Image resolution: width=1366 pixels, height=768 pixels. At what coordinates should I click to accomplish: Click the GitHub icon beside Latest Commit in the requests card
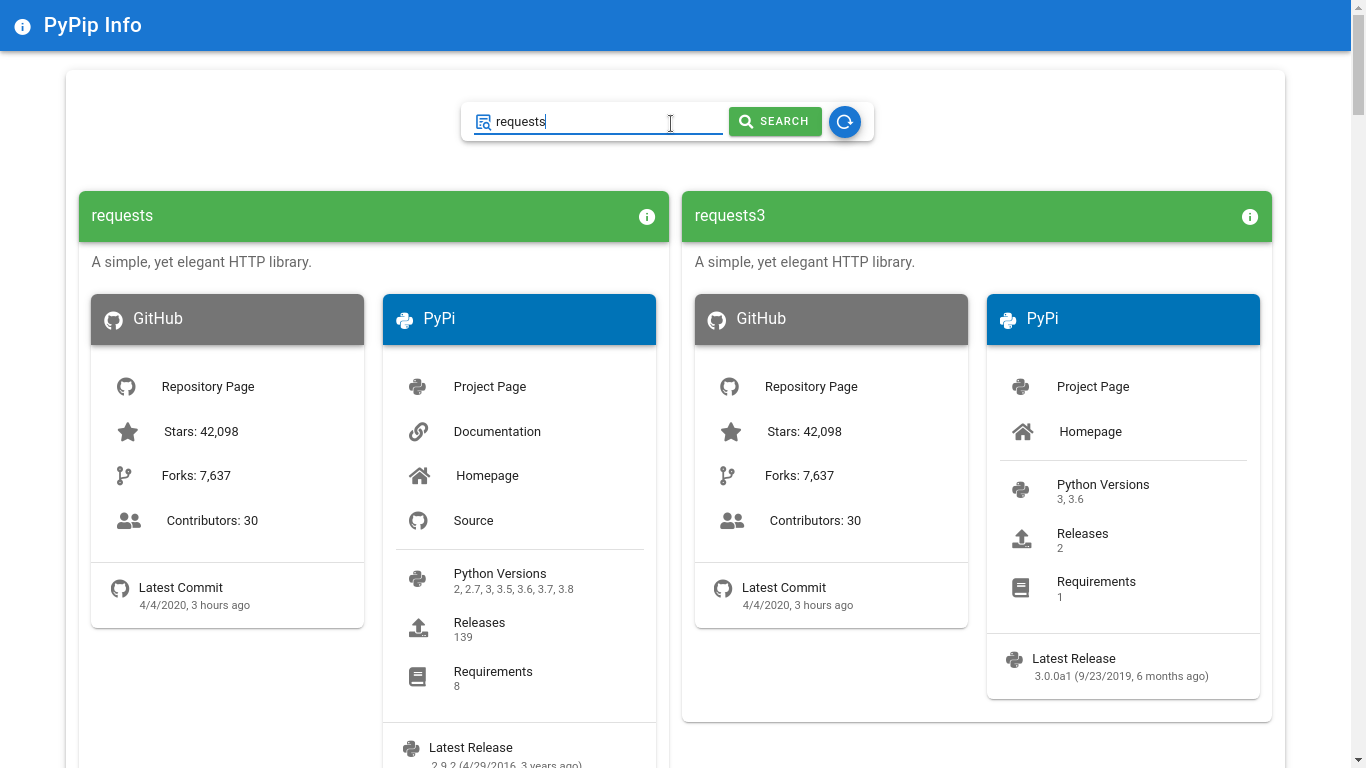click(120, 589)
